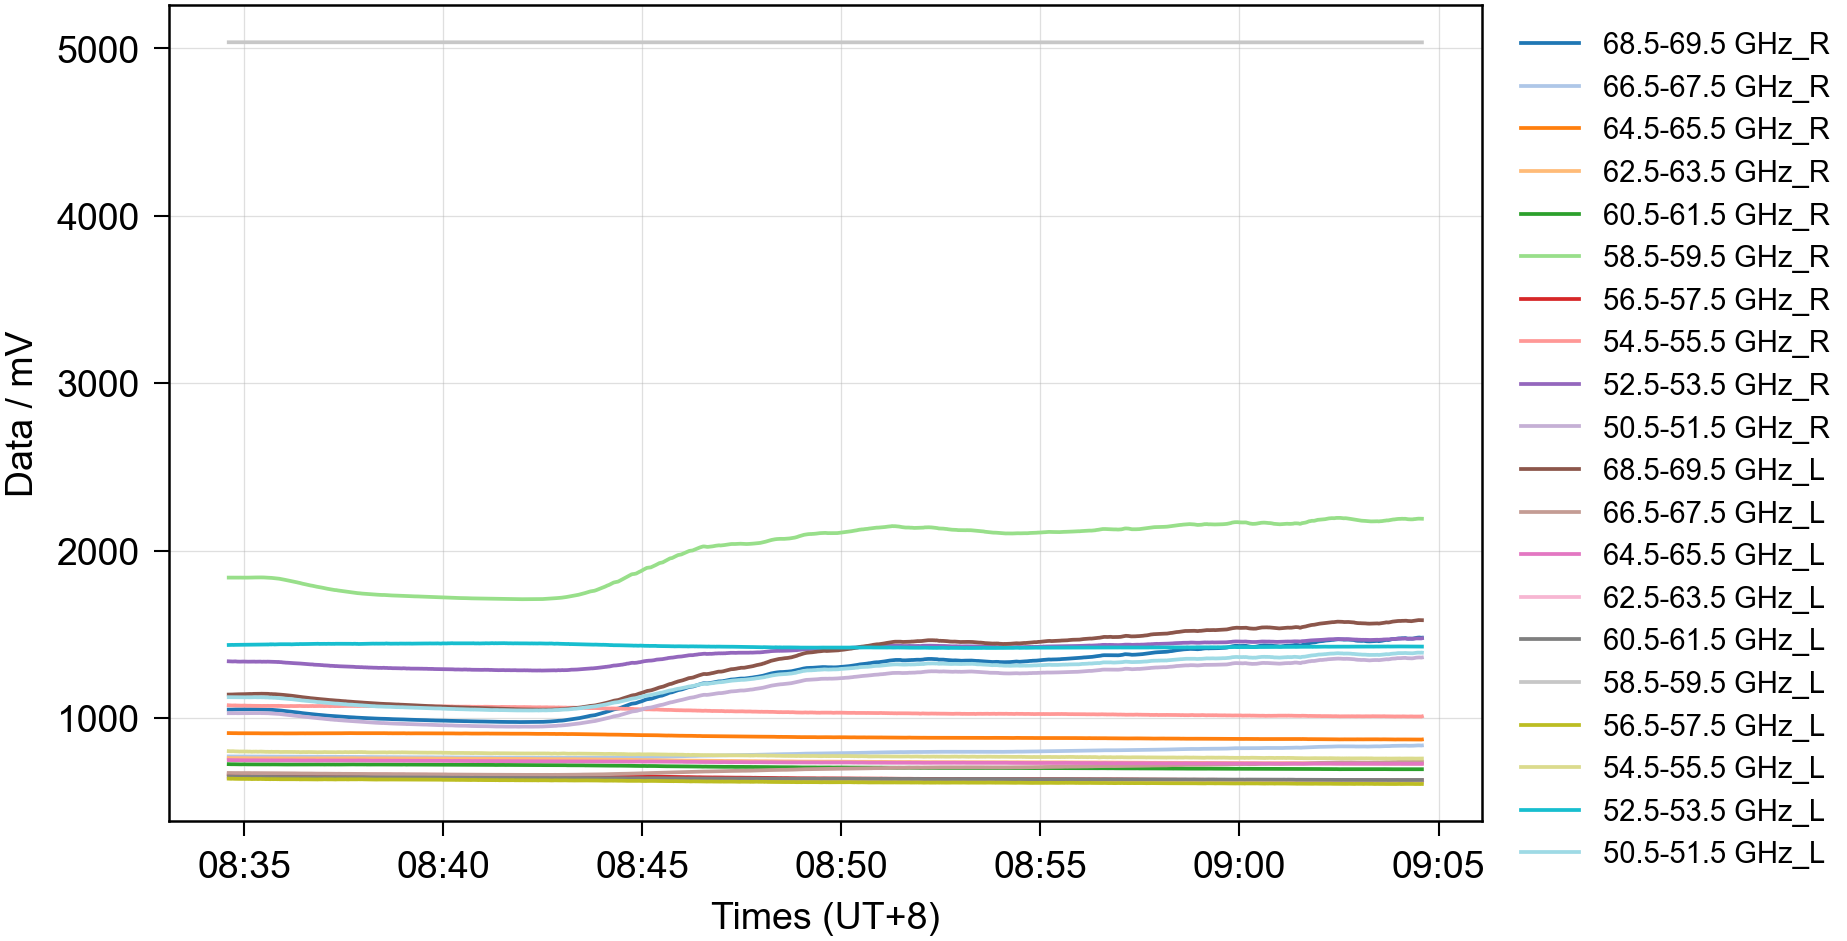
Task: Click the olive 56.5-57.5 GHz_L legend swatch
Action: coord(1549,725)
